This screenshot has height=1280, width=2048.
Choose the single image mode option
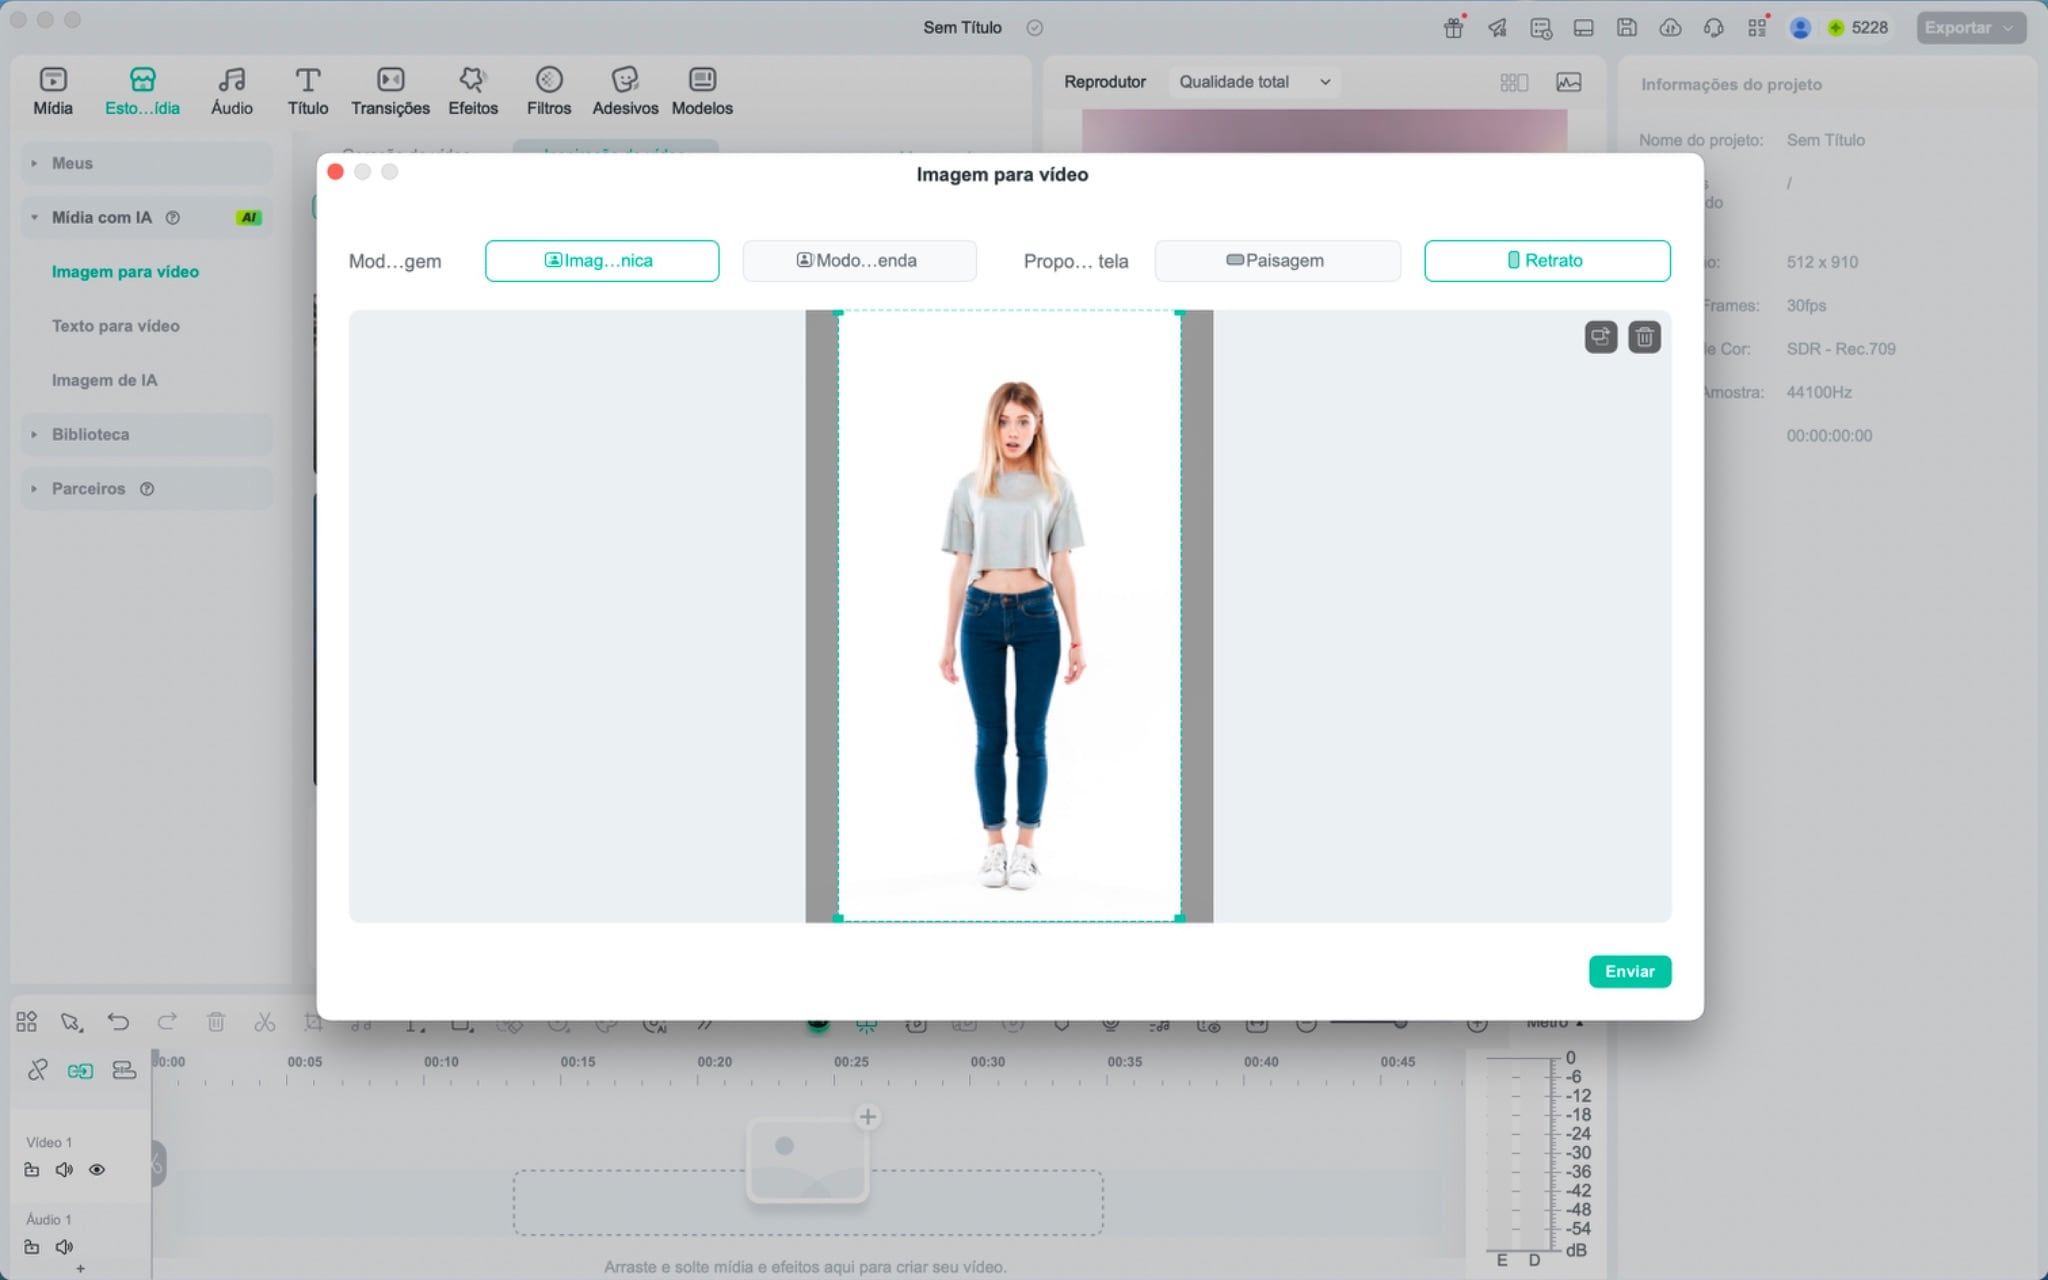pyautogui.click(x=602, y=261)
